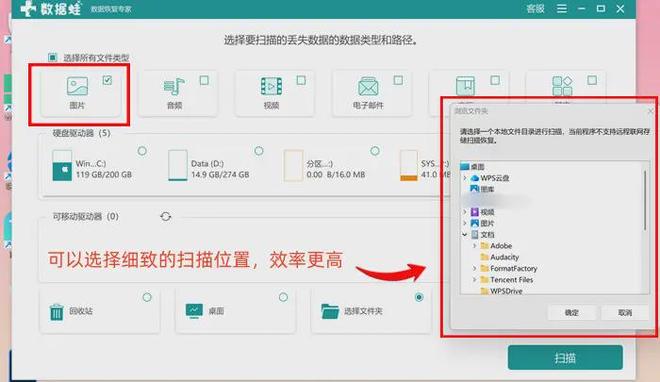The image size is (660, 382).
Task: Select the Data (D:) radio button
Action: pyautogui.click(x=259, y=151)
